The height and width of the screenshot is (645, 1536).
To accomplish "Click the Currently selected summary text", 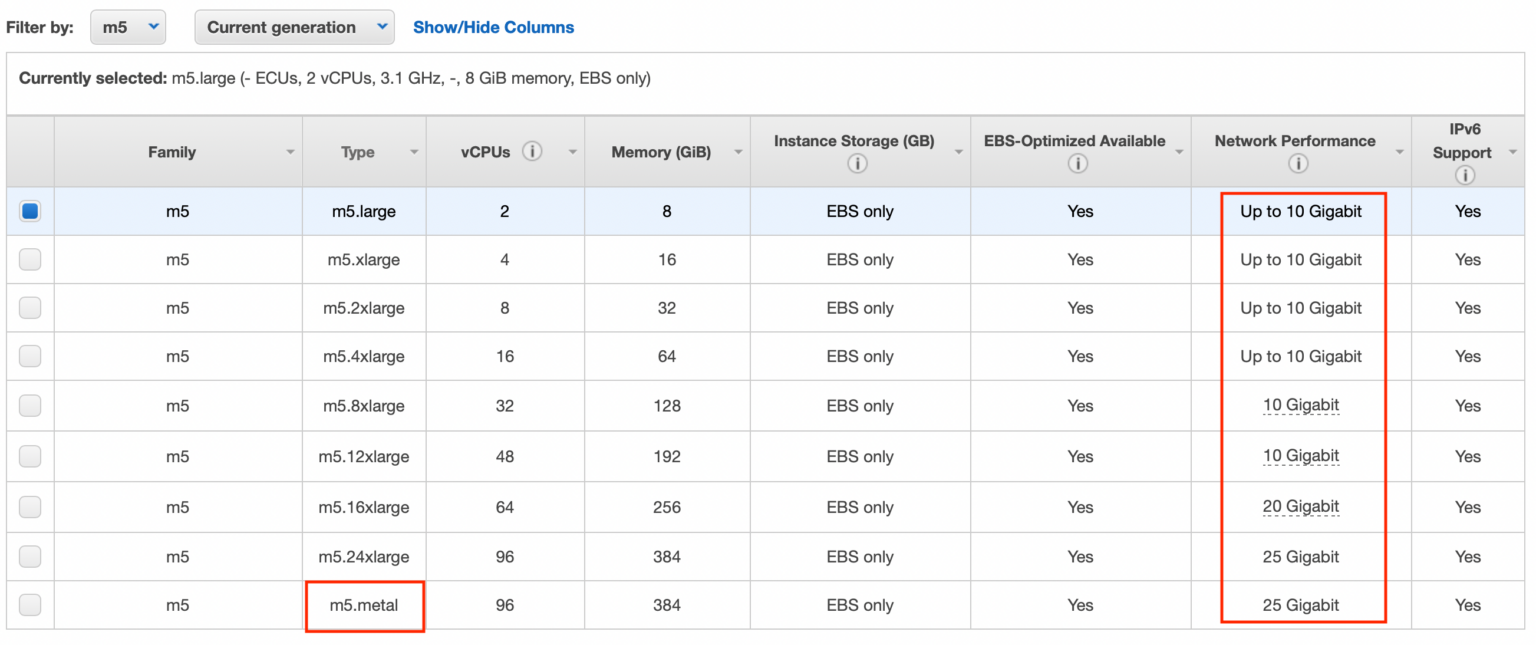I will 335,78.
